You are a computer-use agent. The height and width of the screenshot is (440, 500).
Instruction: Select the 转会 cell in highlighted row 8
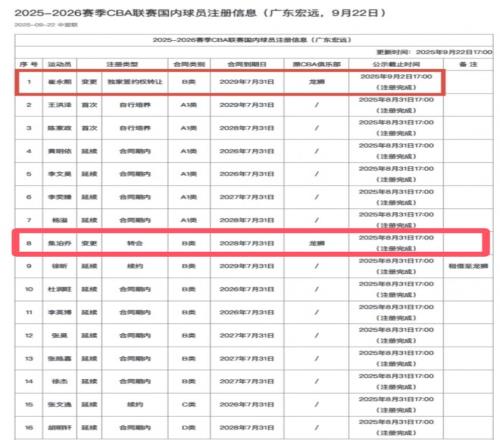(135, 243)
